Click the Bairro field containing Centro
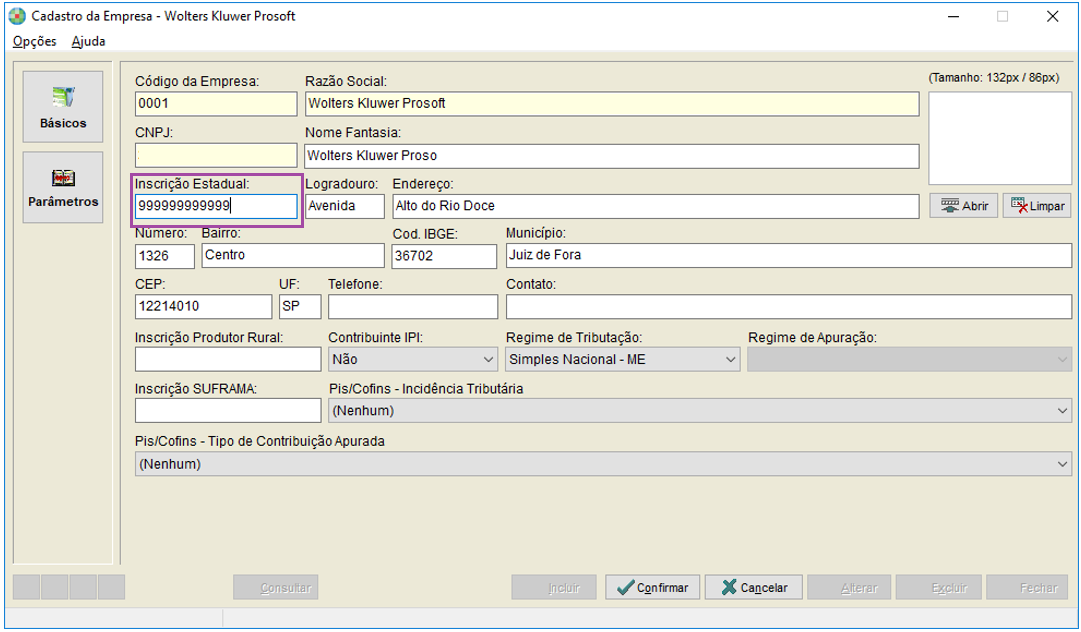 coord(293,256)
